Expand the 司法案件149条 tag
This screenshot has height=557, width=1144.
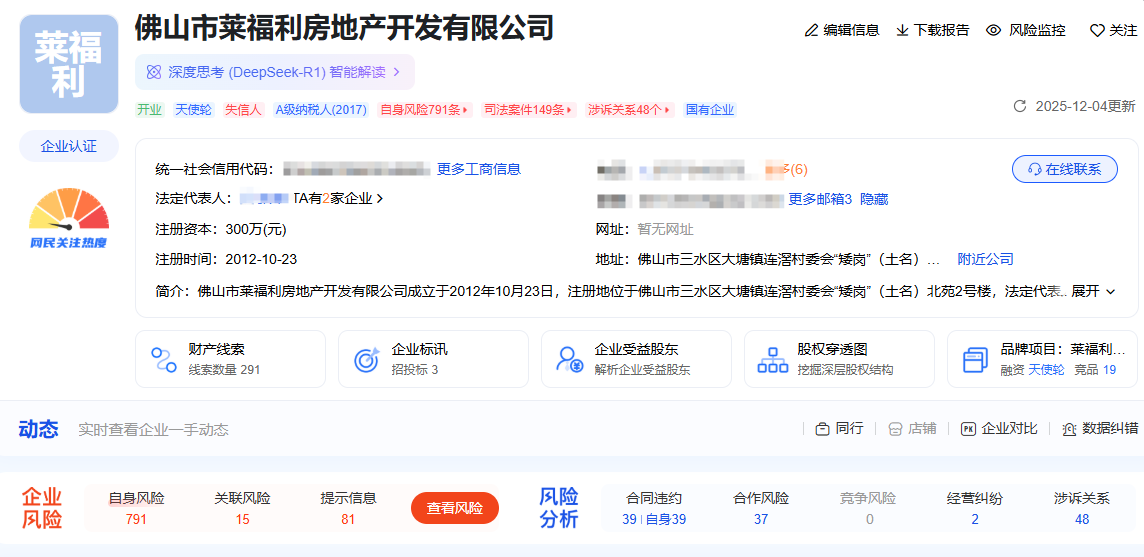pyautogui.click(x=530, y=110)
